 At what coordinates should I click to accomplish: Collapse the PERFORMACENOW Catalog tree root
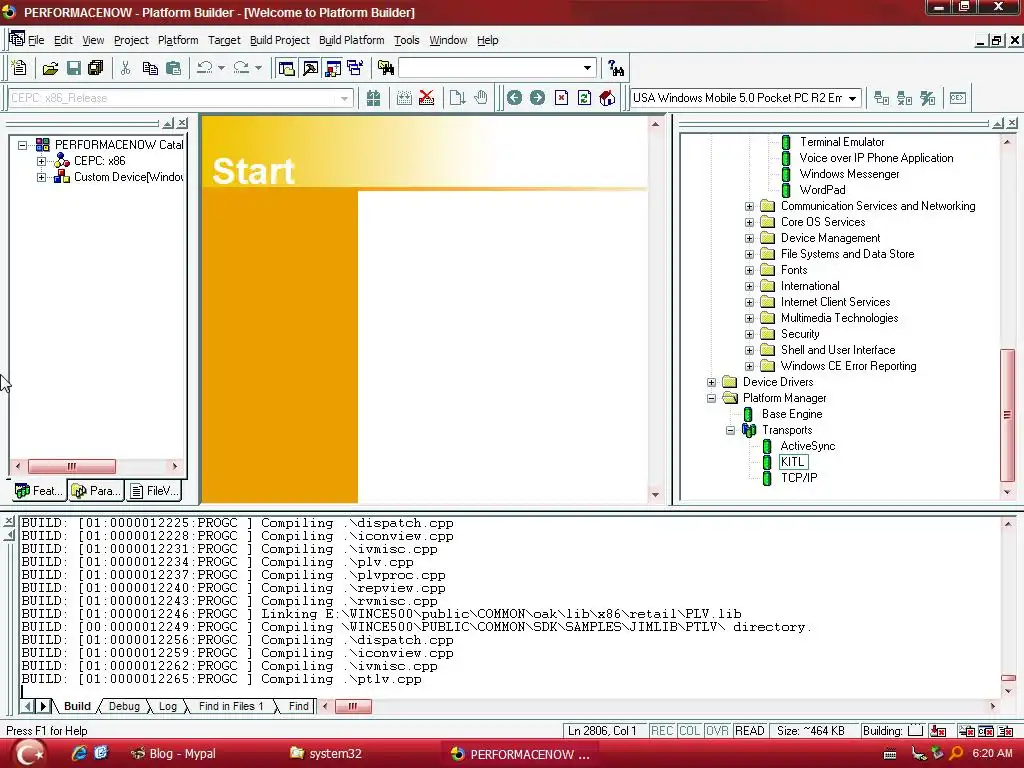click(x=23, y=145)
